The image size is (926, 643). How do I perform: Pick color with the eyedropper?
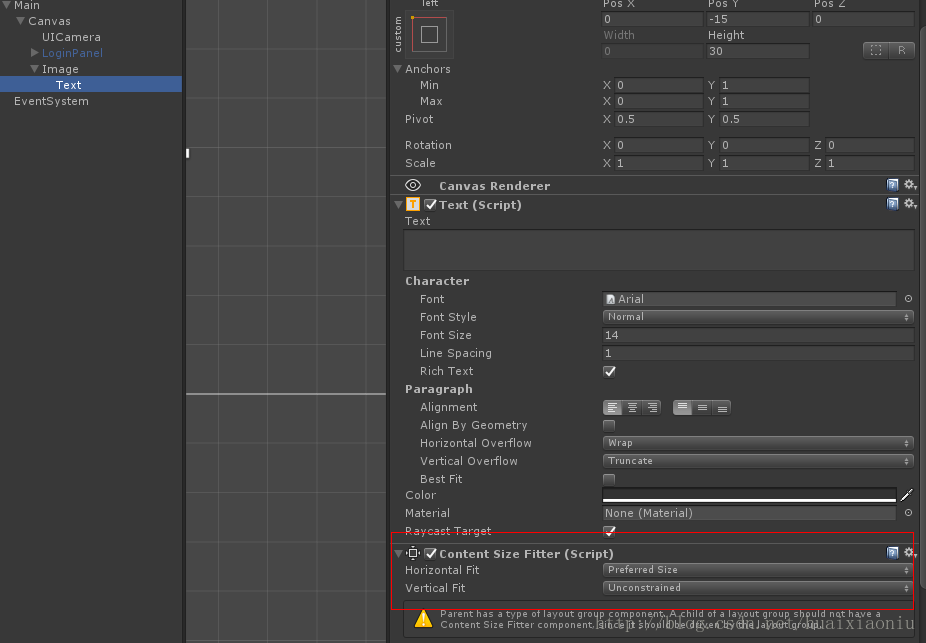click(907, 495)
